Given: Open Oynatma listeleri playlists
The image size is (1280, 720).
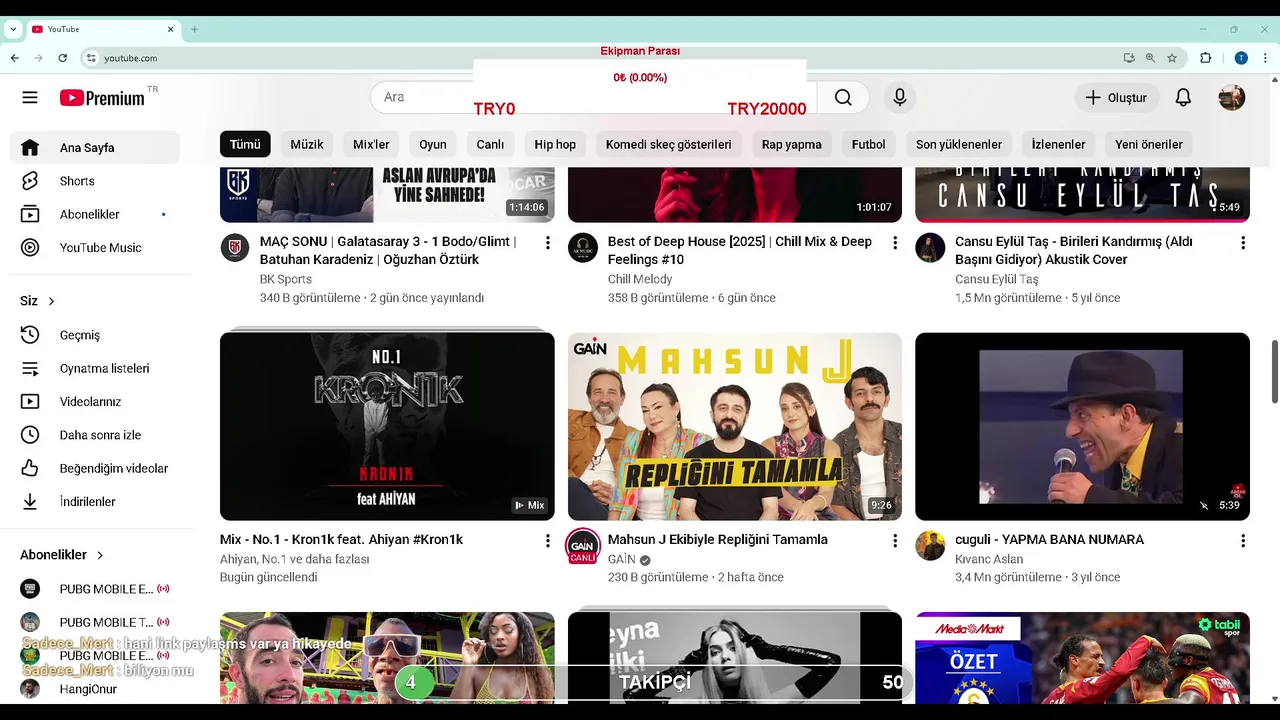Looking at the screenshot, I should pyautogui.click(x=95, y=368).
